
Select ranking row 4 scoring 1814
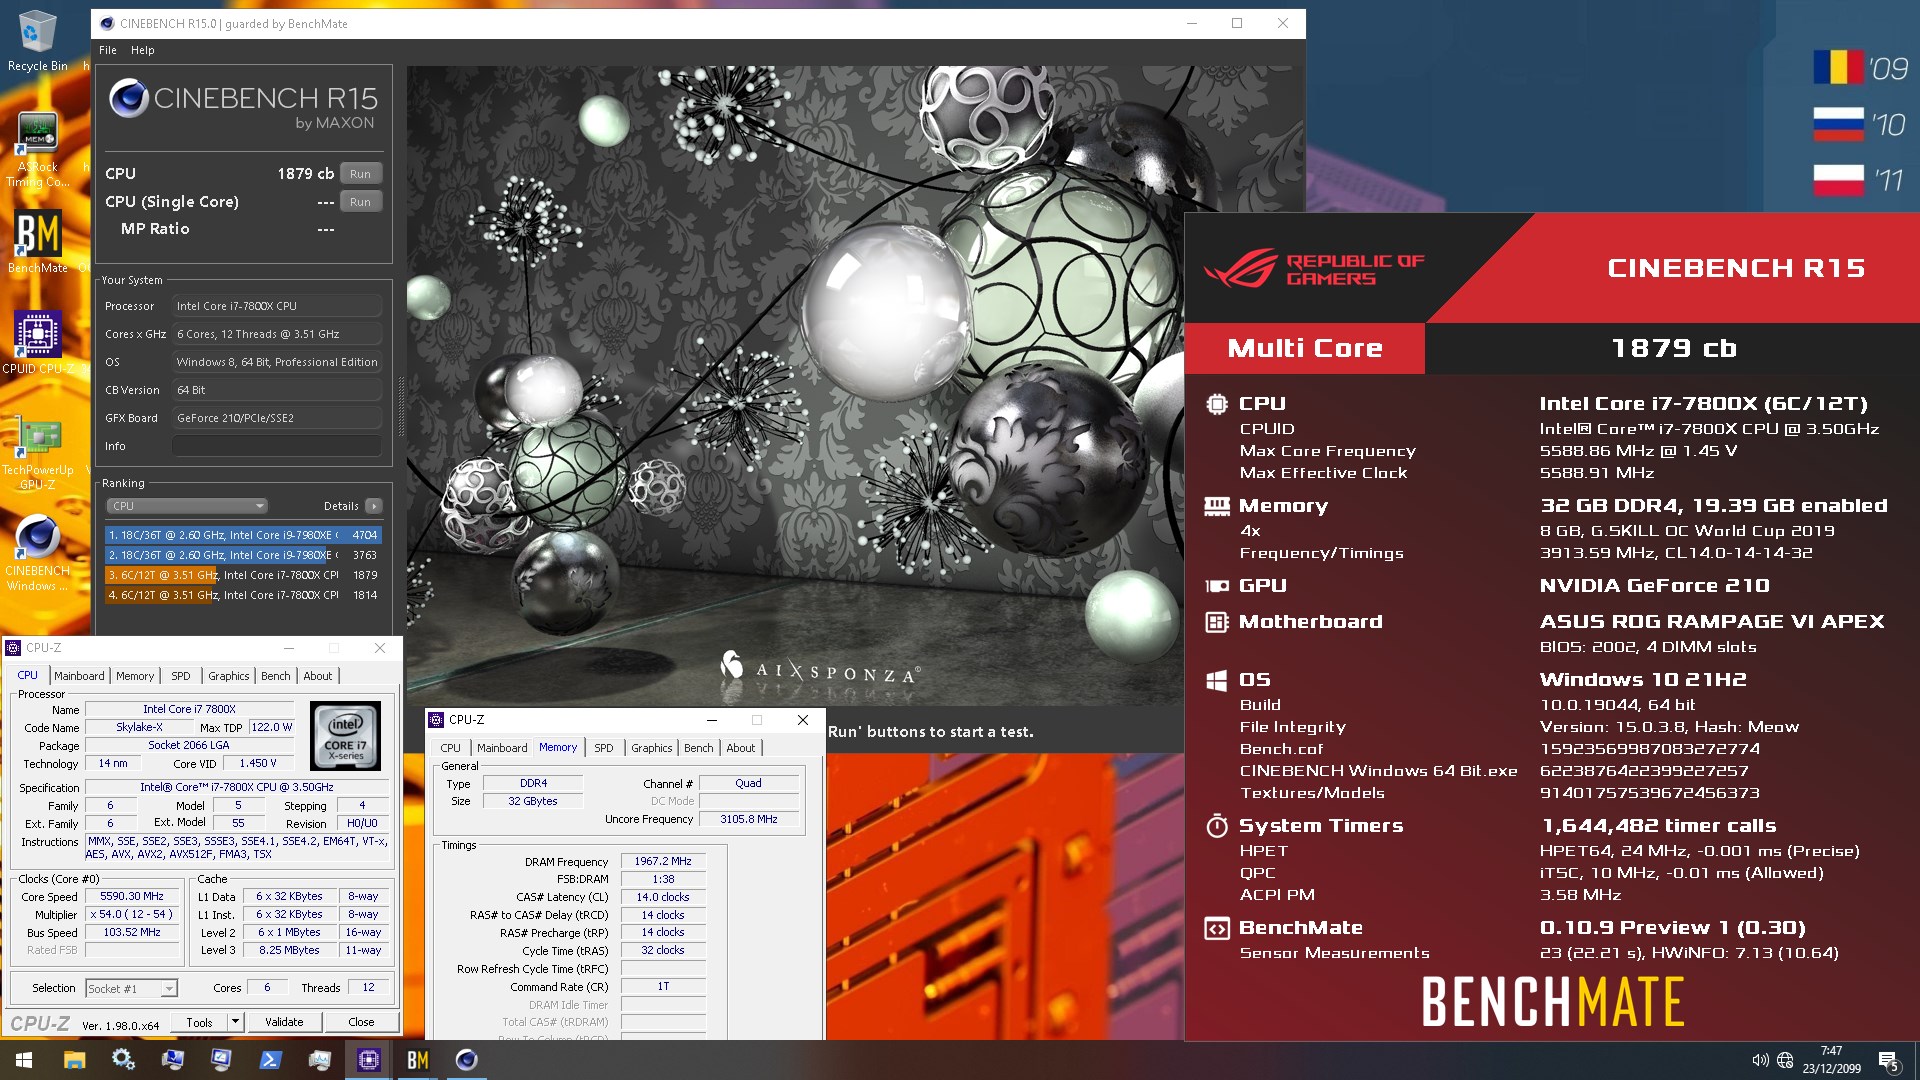coord(243,595)
